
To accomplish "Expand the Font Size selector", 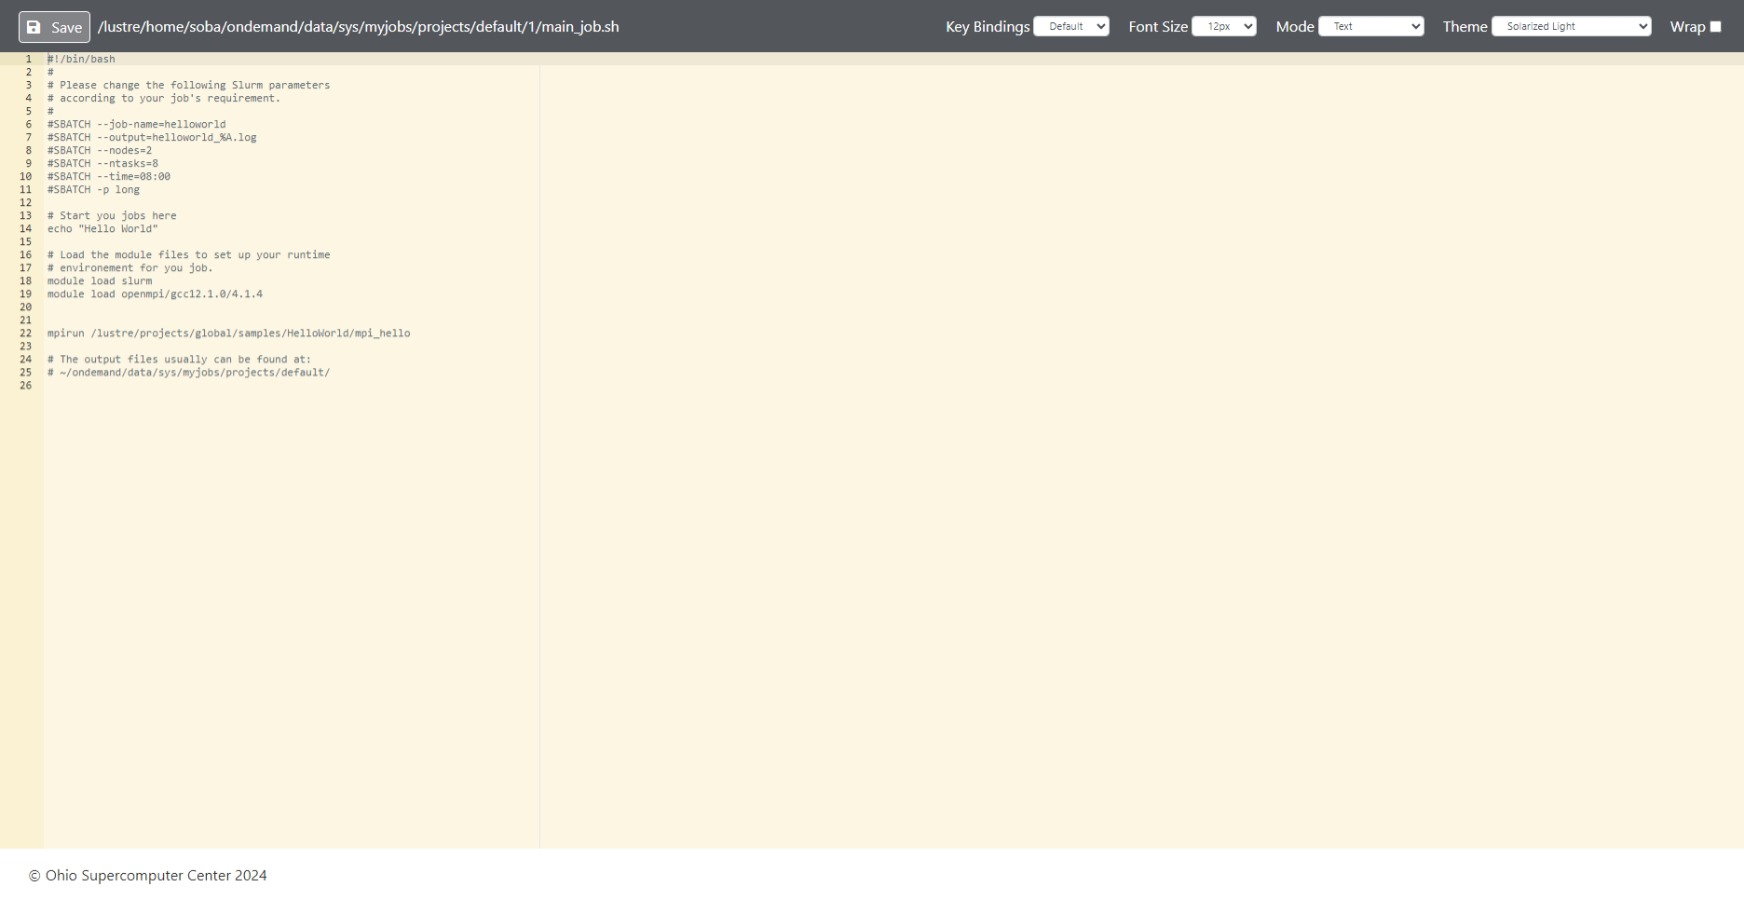I will (1224, 27).
